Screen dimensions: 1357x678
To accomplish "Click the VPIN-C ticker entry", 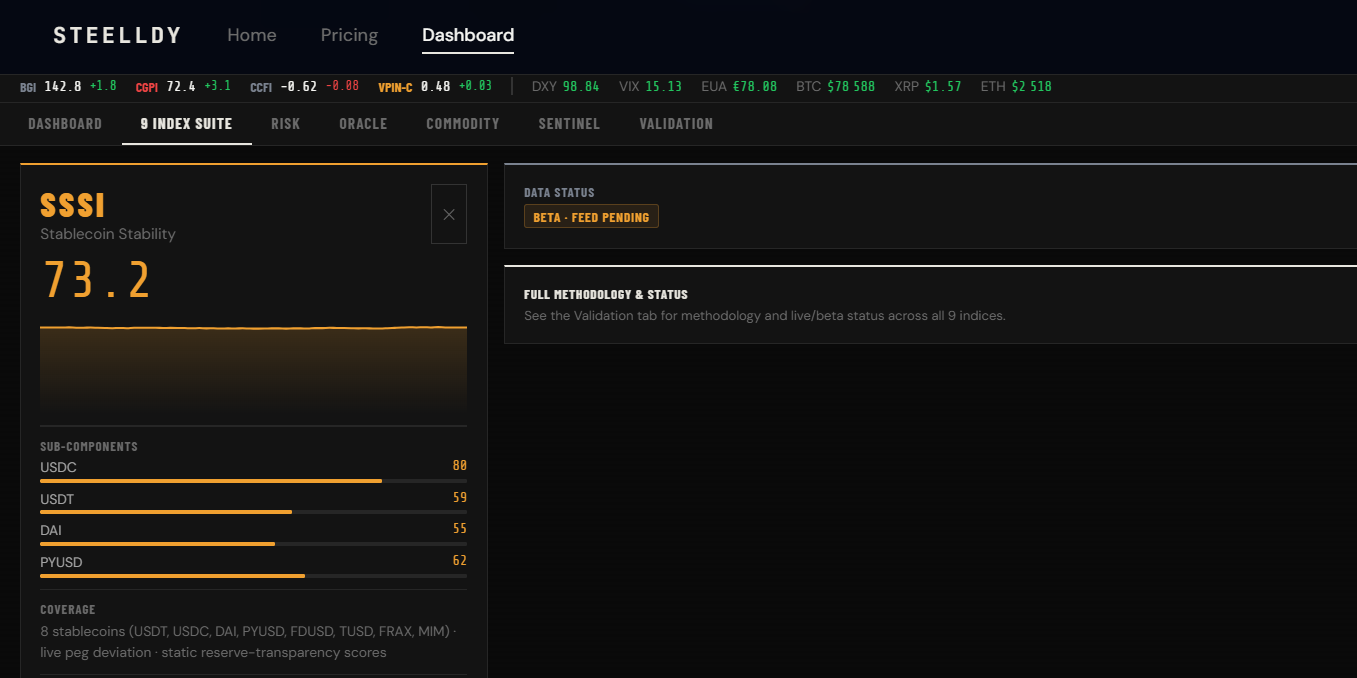I will (435, 87).
